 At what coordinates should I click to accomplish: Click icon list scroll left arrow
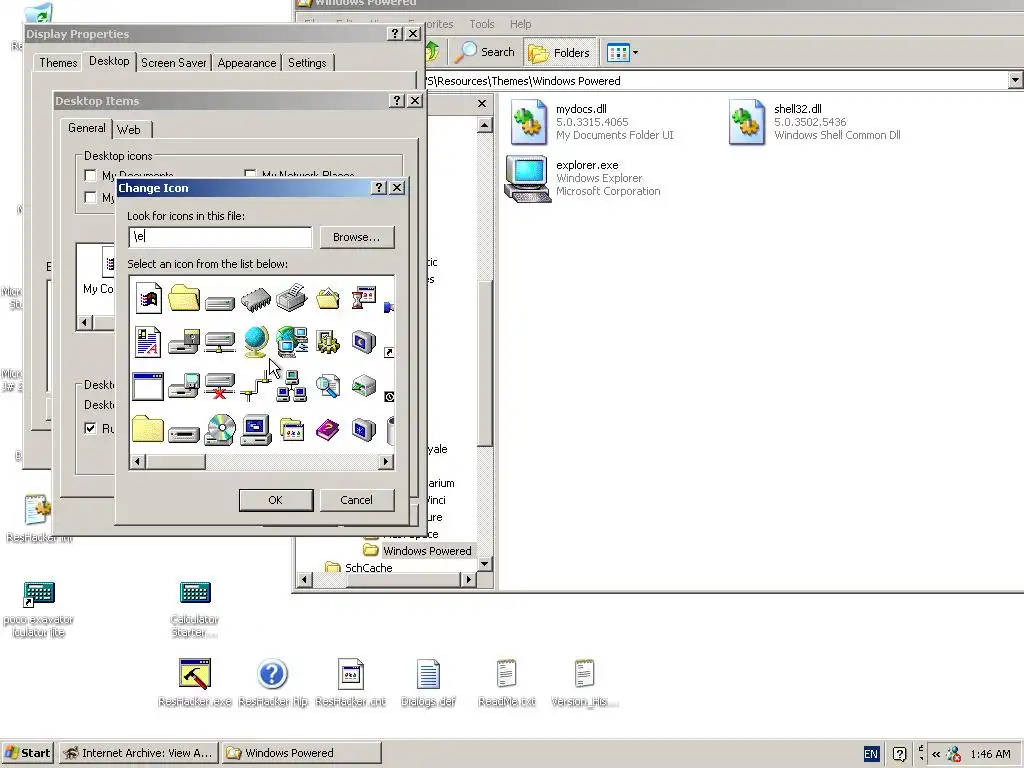click(137, 462)
